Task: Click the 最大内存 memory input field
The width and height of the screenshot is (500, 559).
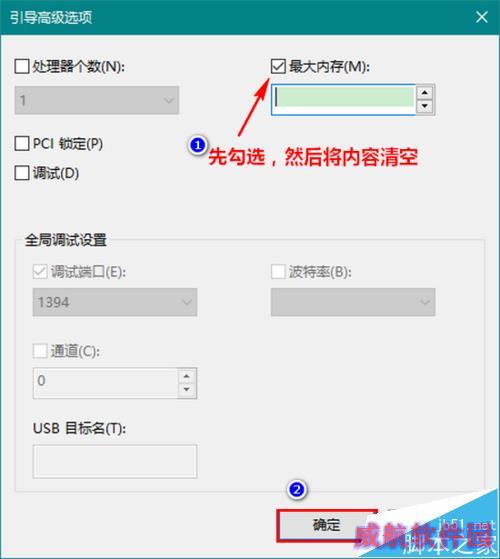Action: tap(343, 100)
